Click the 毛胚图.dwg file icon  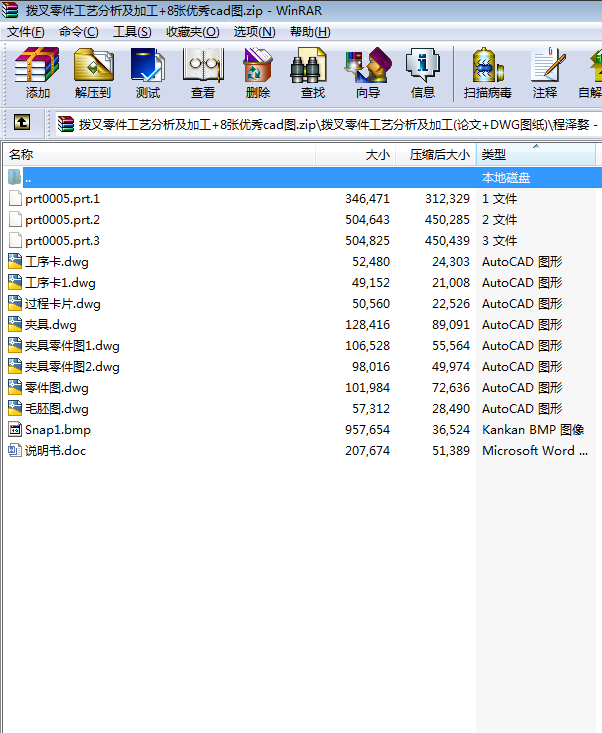(15, 408)
